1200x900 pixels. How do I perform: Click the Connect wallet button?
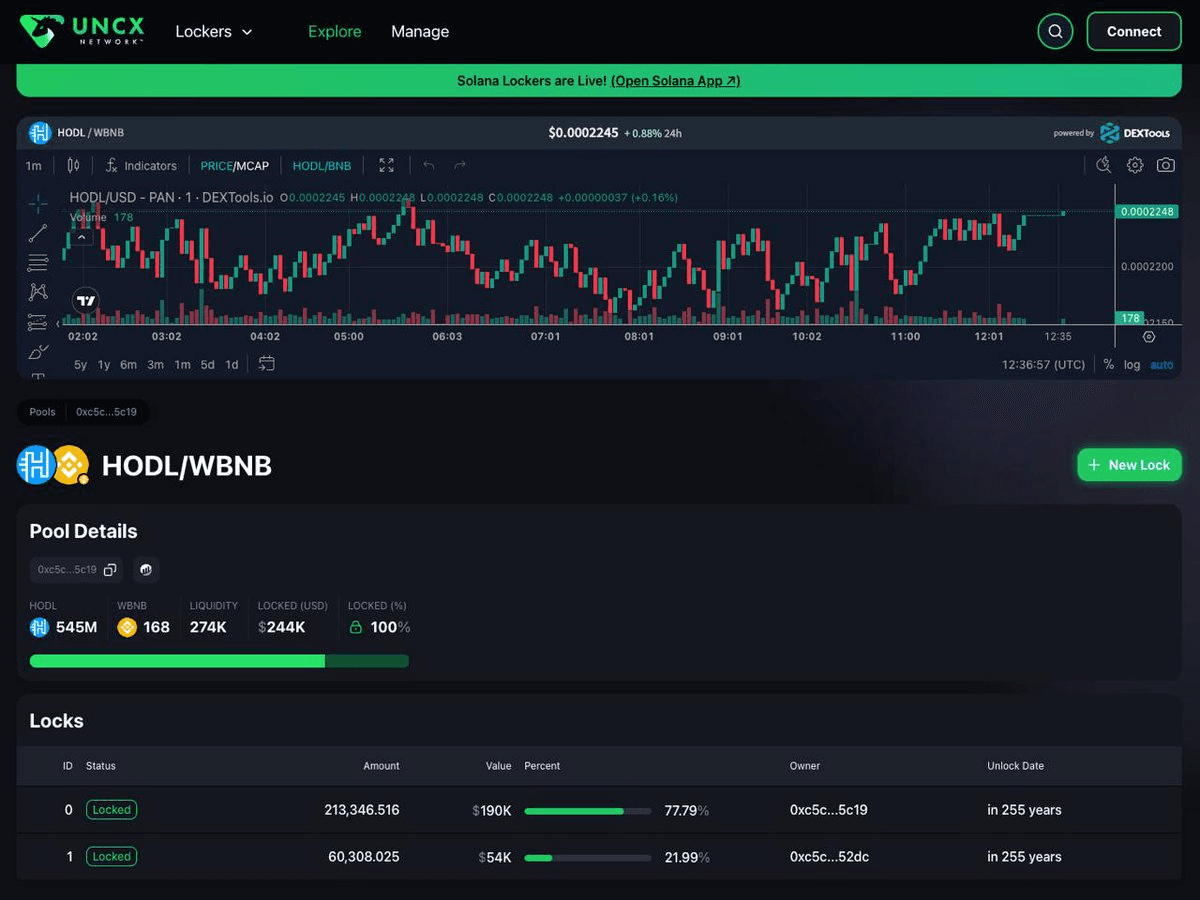coord(1134,31)
